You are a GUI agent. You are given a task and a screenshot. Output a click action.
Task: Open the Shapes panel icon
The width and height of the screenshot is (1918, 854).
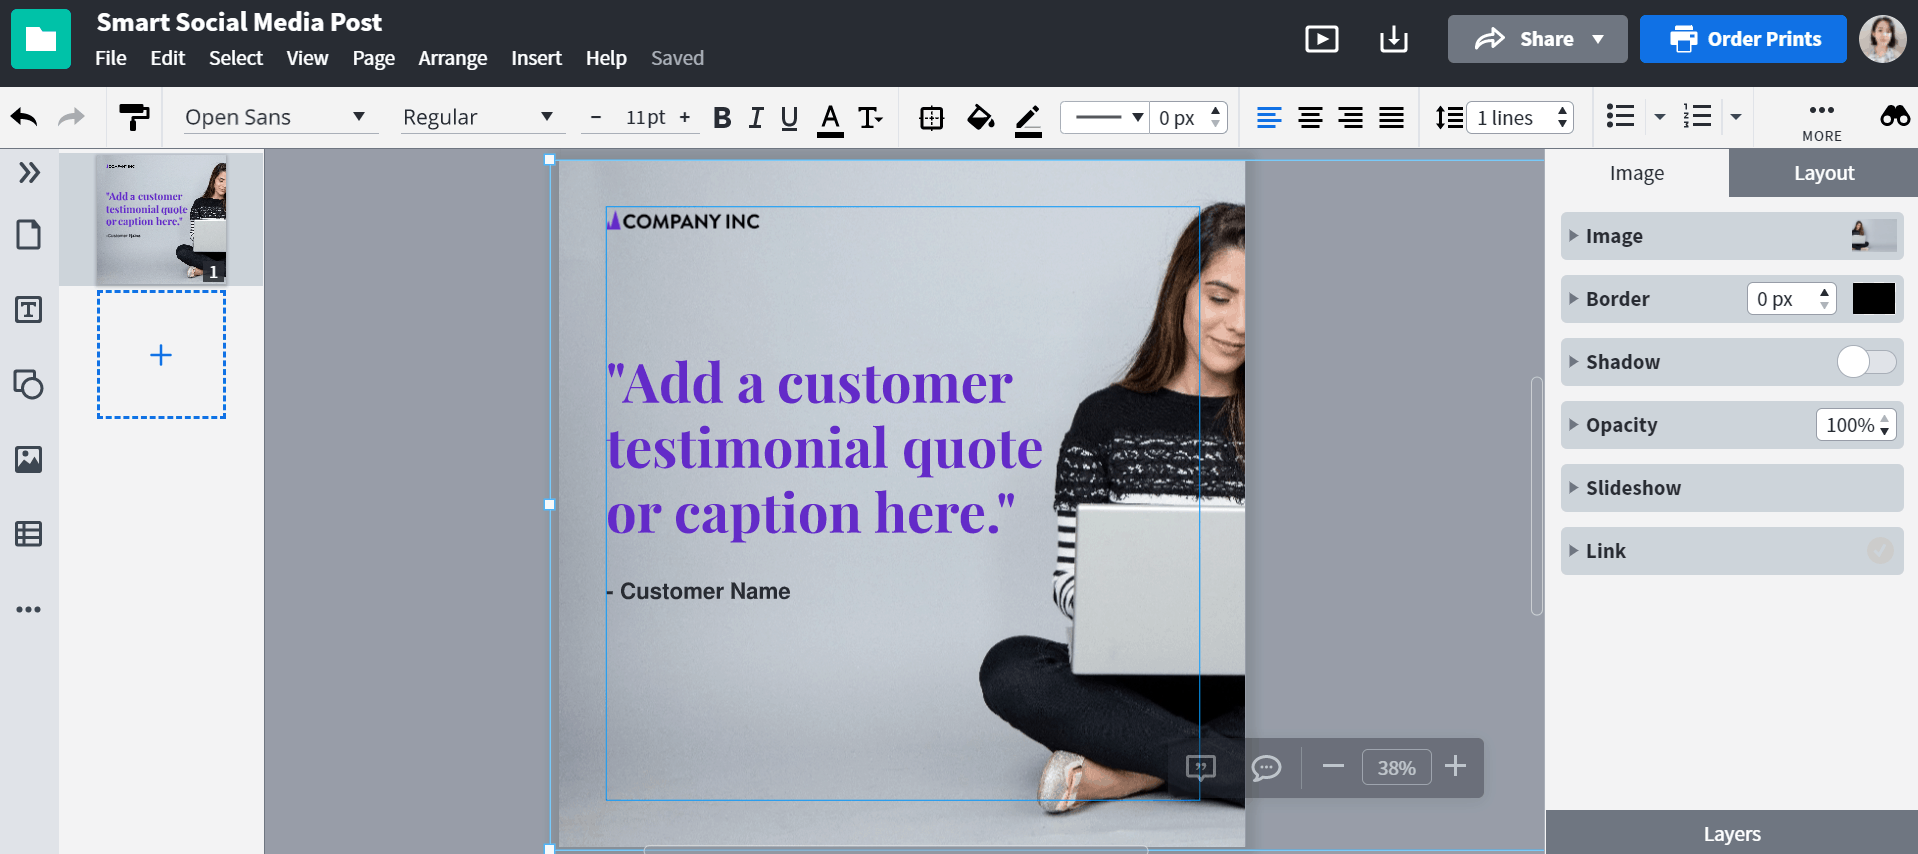coord(29,384)
